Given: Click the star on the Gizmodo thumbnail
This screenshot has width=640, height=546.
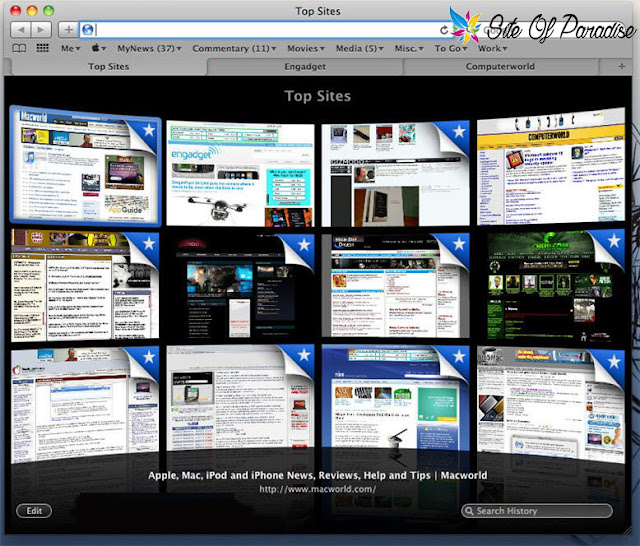Looking at the screenshot, I should pyautogui.click(x=459, y=131).
